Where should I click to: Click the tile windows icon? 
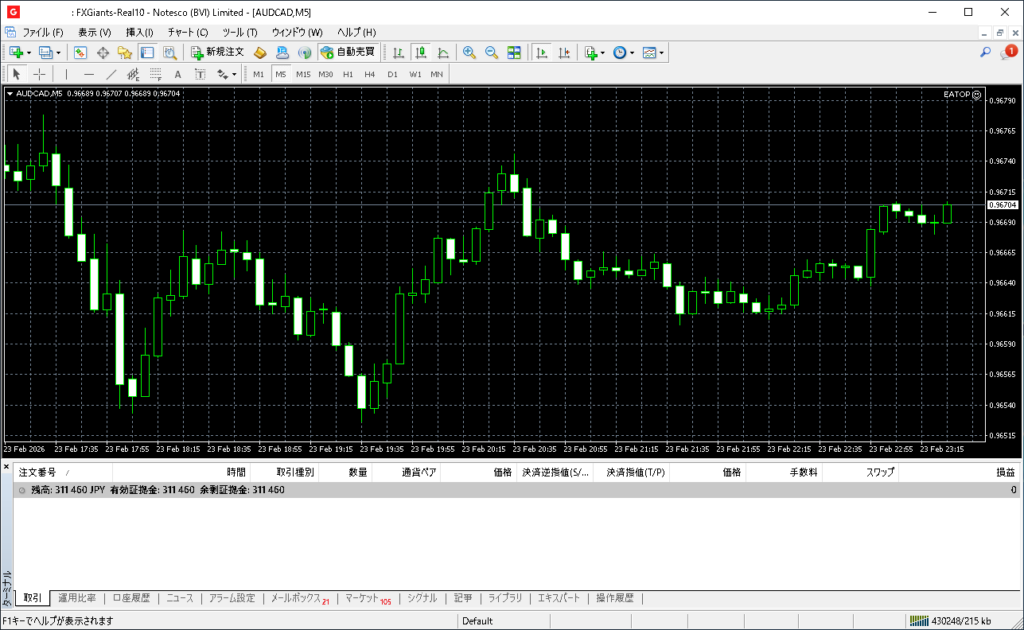[x=514, y=52]
